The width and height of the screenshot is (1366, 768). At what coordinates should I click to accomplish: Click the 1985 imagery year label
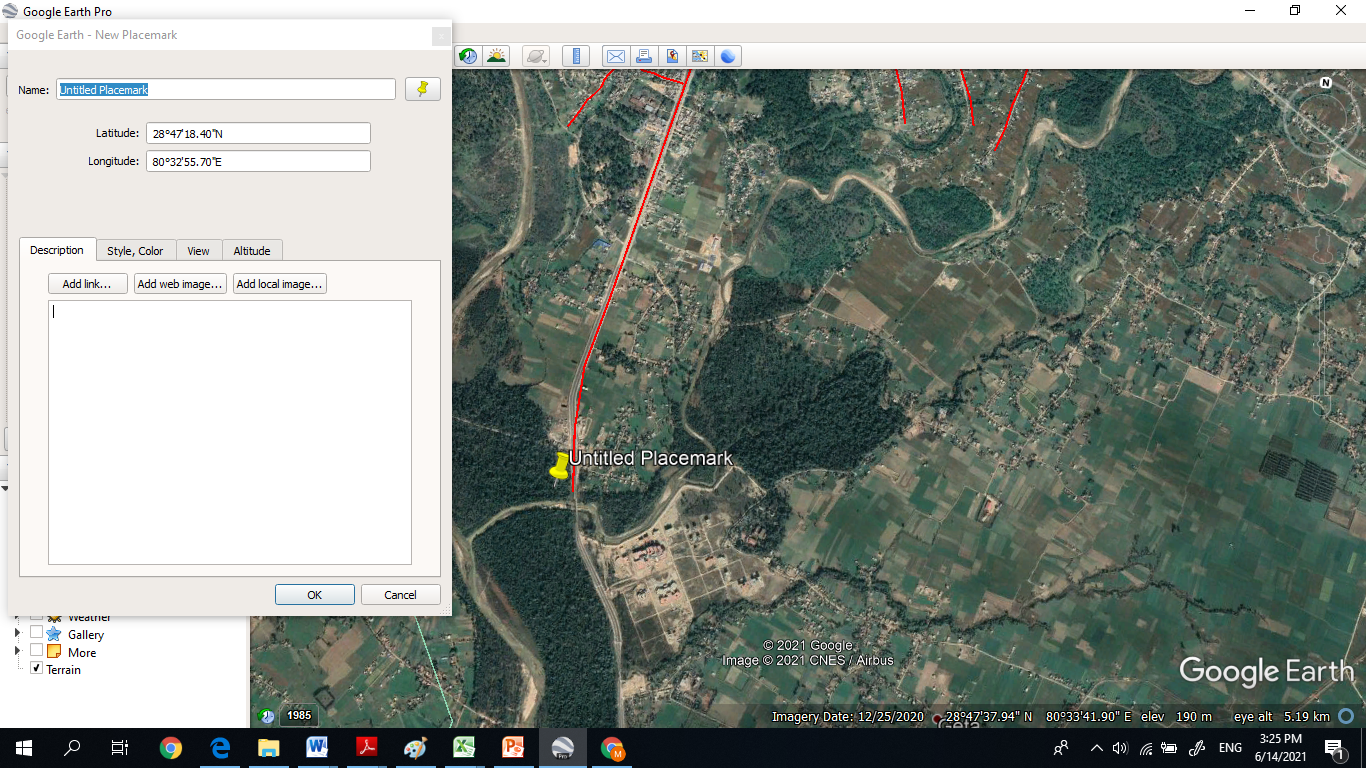tap(299, 716)
